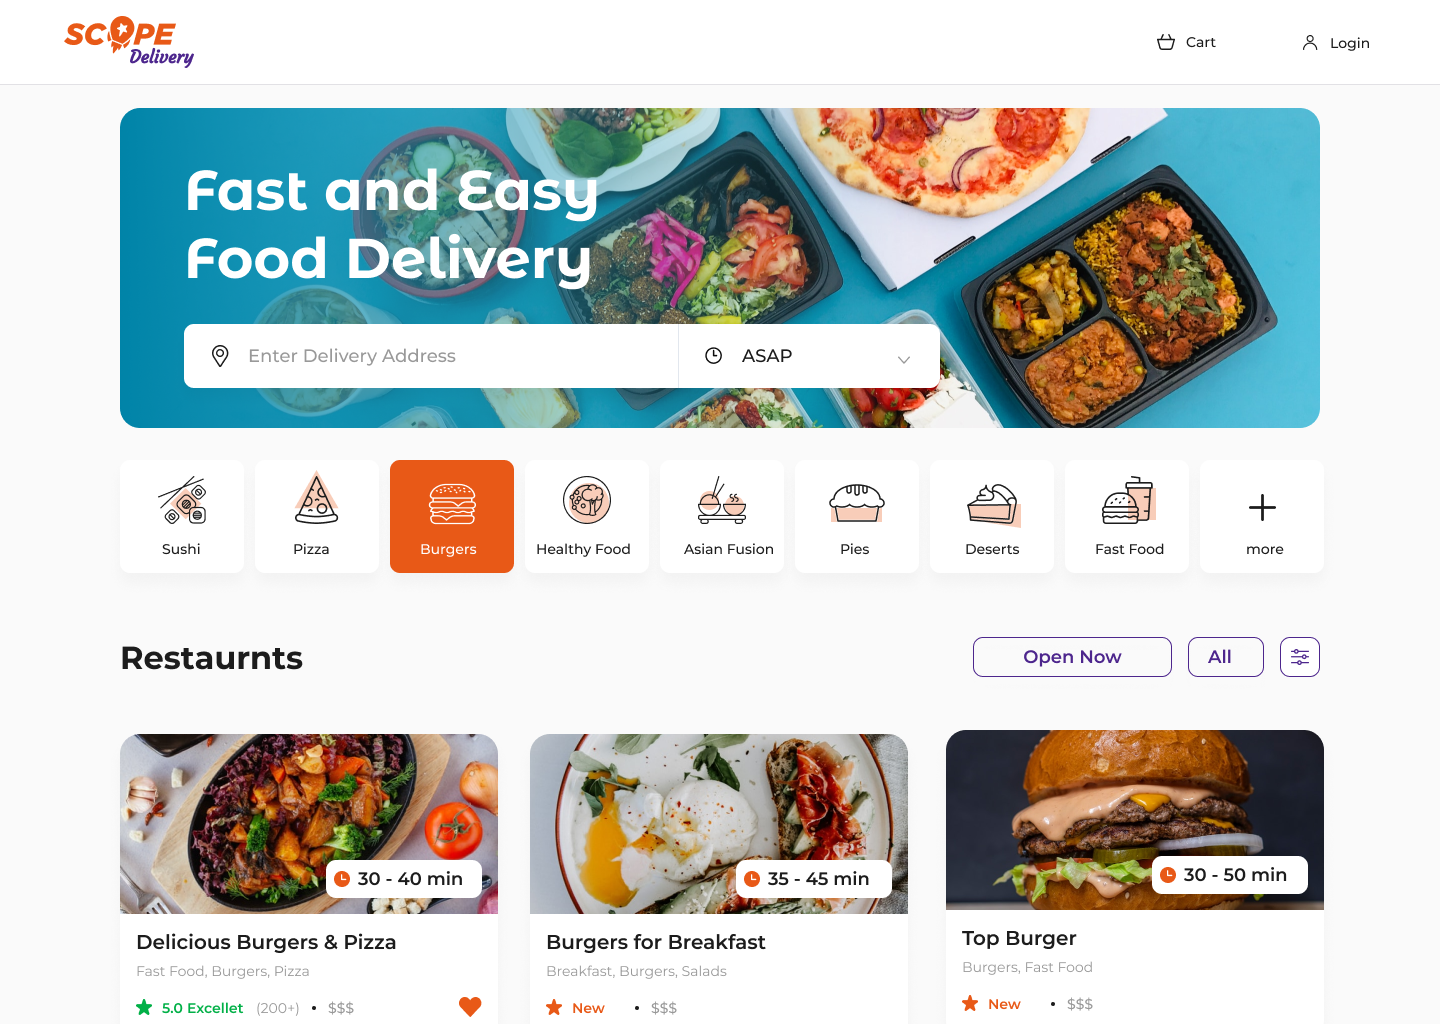Screen dimensions: 1440x1024
Task: Choose the Healthy Food category
Action: coord(587,516)
